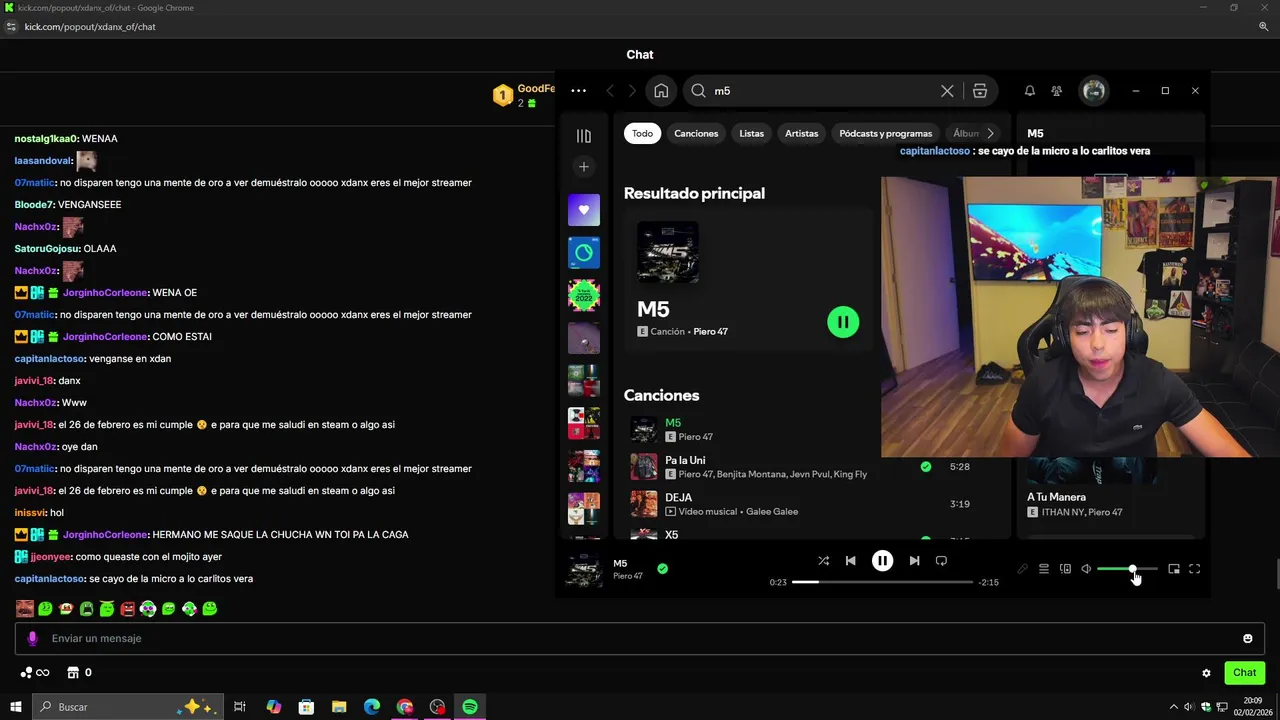Switch to Spotify on the taskbar
Viewport: 1280px width, 720px height.
[470, 707]
